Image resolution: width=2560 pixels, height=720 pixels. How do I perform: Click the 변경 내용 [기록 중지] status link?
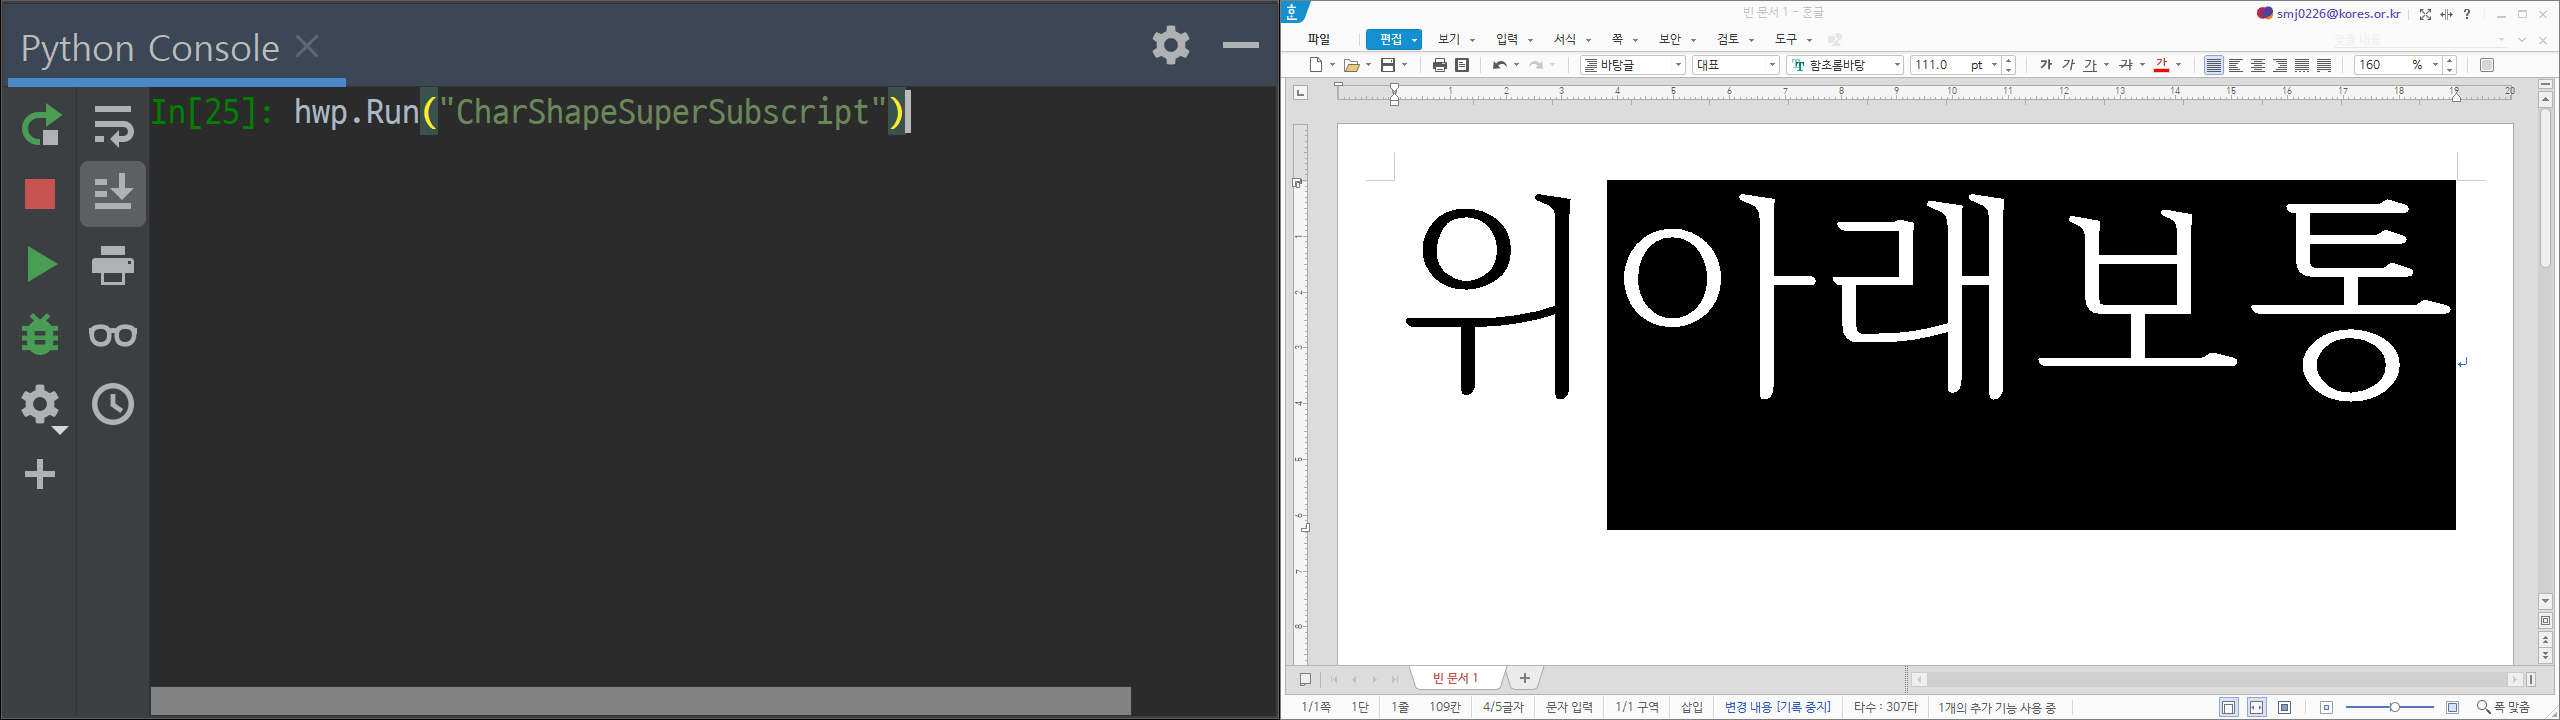[1778, 707]
